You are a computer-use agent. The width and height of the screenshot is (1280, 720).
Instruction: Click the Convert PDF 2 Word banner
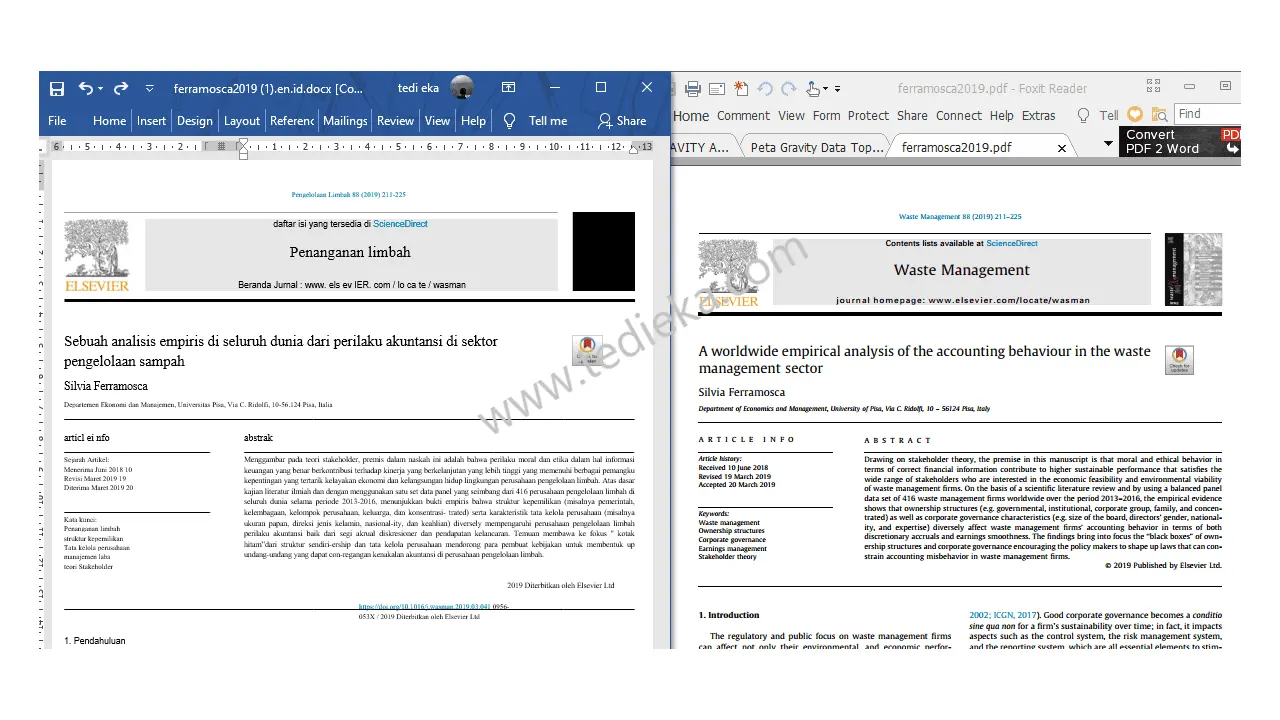click(1180, 142)
